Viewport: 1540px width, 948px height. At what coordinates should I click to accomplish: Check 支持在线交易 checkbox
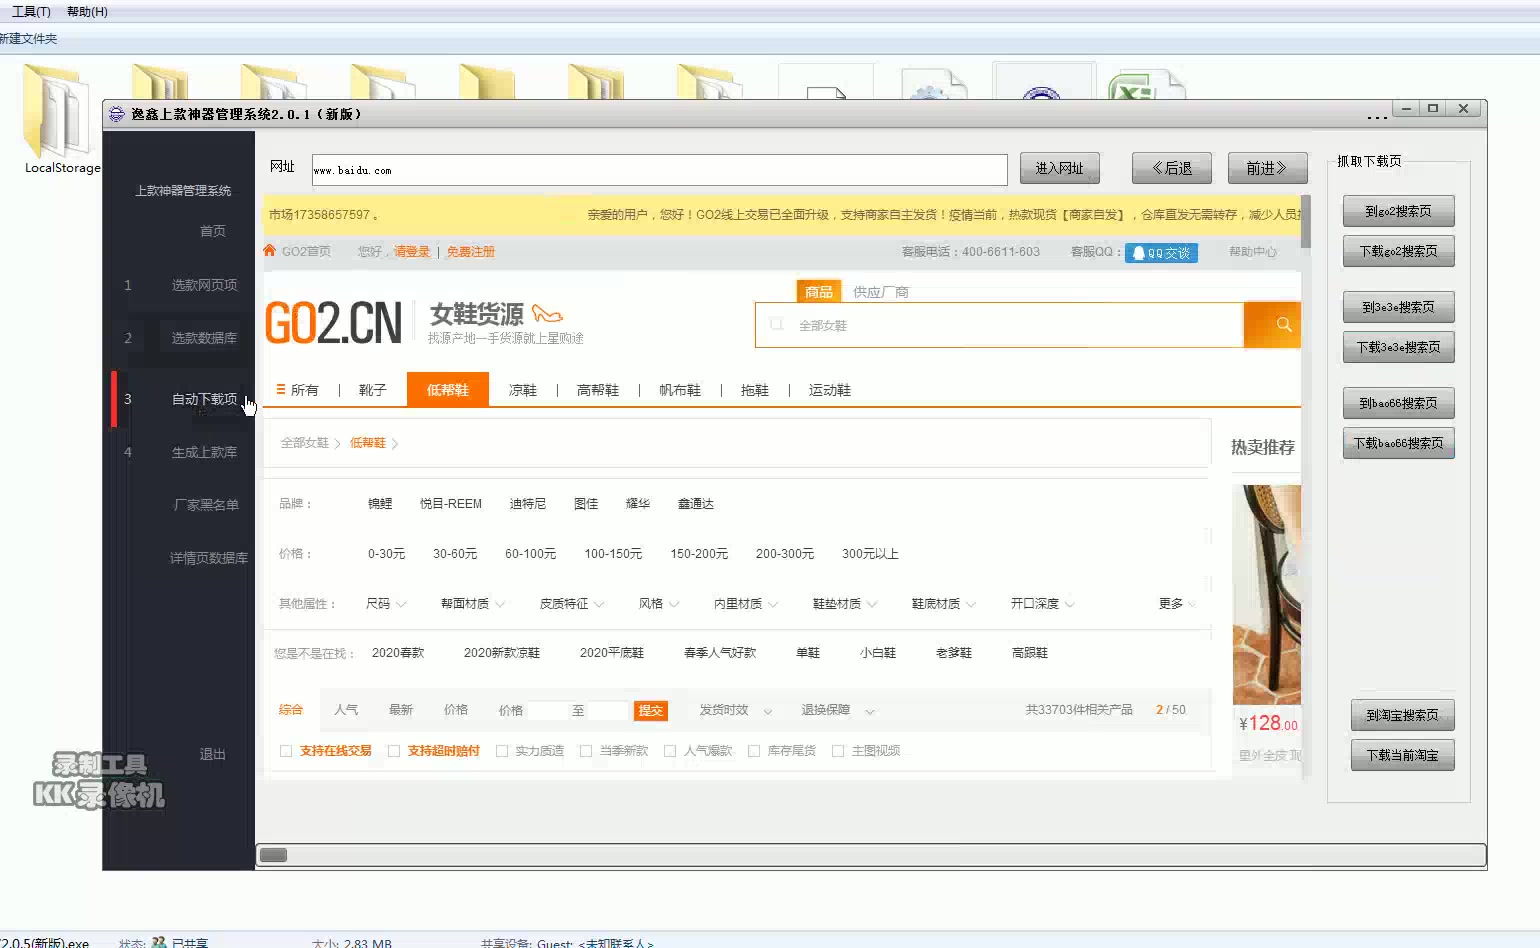tap(286, 751)
